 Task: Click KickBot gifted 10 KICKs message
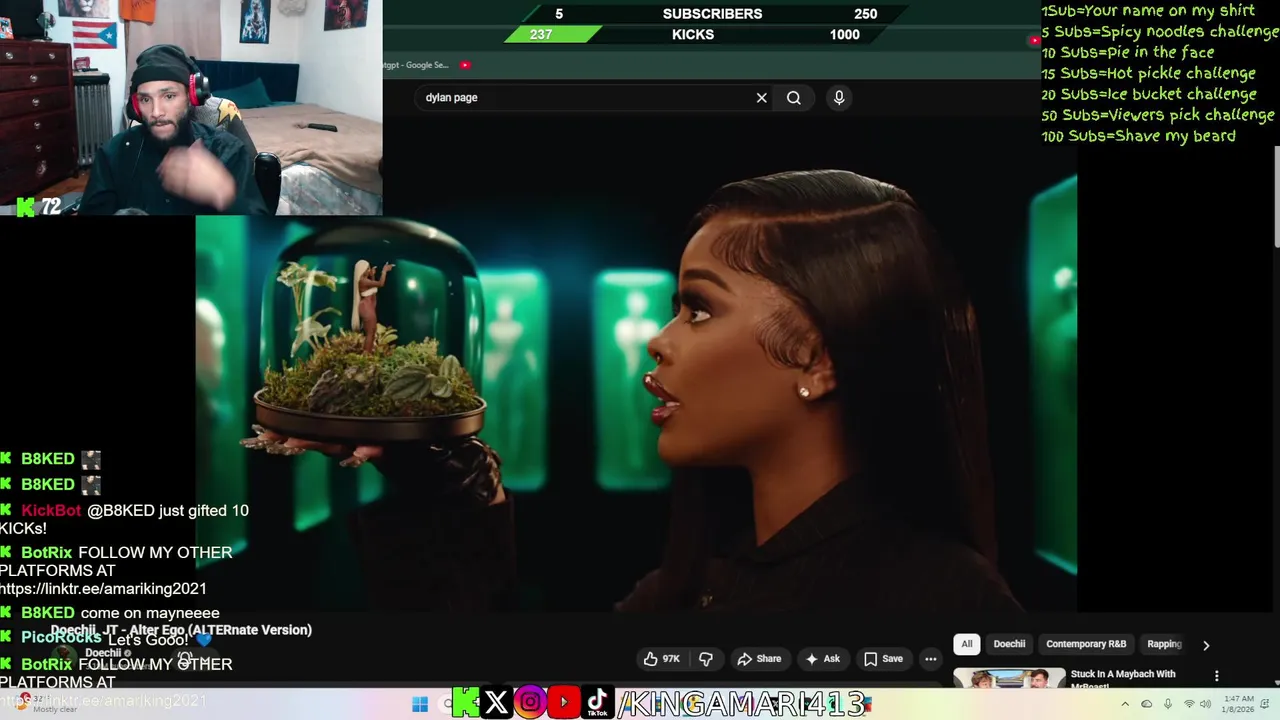pos(124,519)
